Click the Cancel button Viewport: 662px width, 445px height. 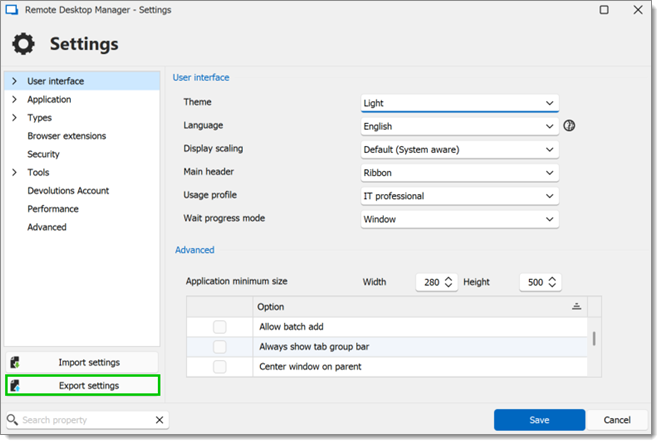tap(617, 420)
